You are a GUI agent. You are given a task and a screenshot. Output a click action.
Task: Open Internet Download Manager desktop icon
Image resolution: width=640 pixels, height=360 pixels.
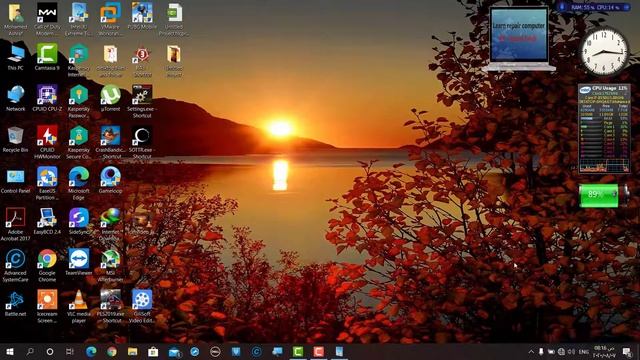point(110,224)
